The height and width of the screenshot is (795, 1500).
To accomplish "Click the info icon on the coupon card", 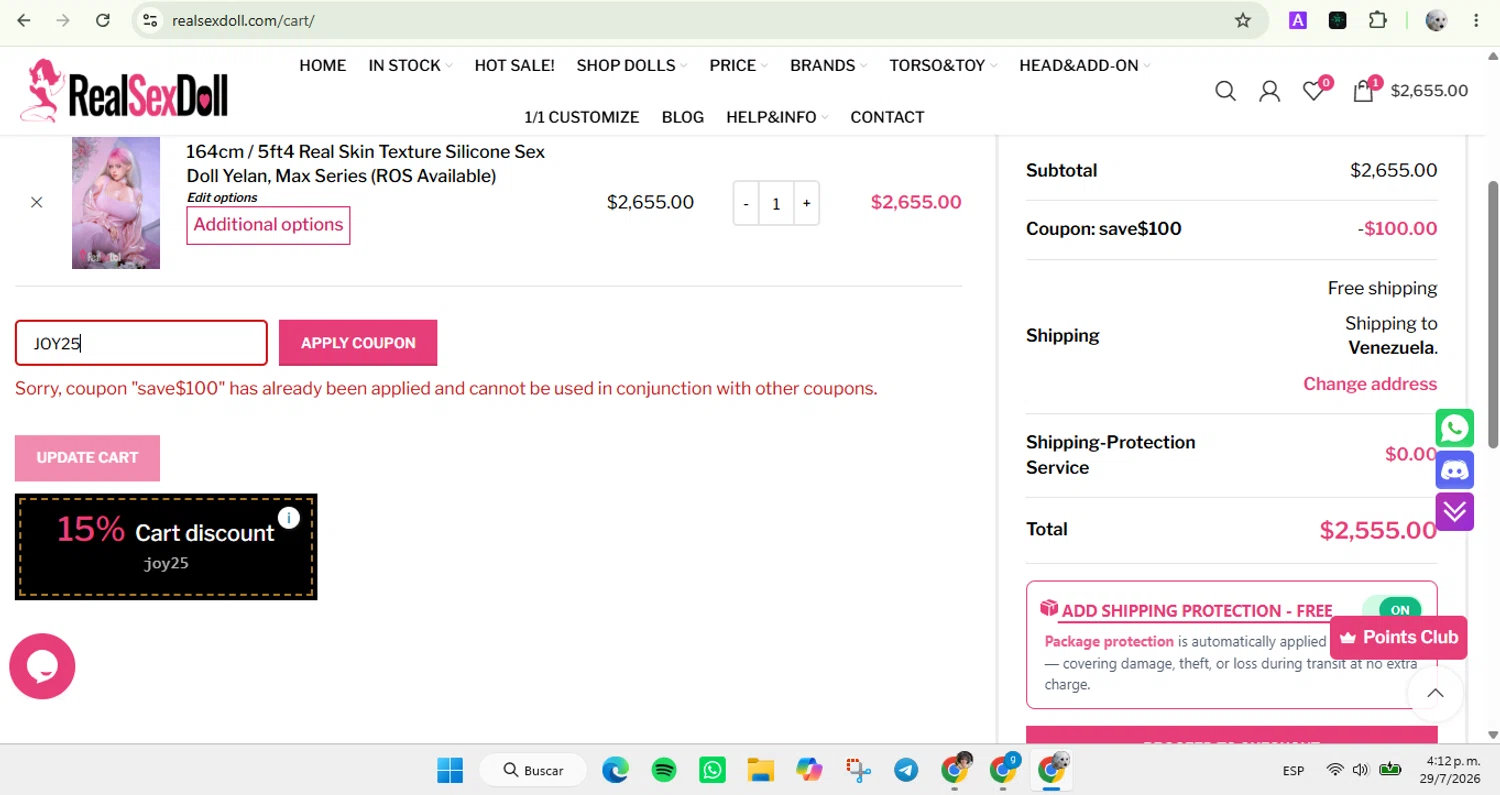I will [x=288, y=517].
